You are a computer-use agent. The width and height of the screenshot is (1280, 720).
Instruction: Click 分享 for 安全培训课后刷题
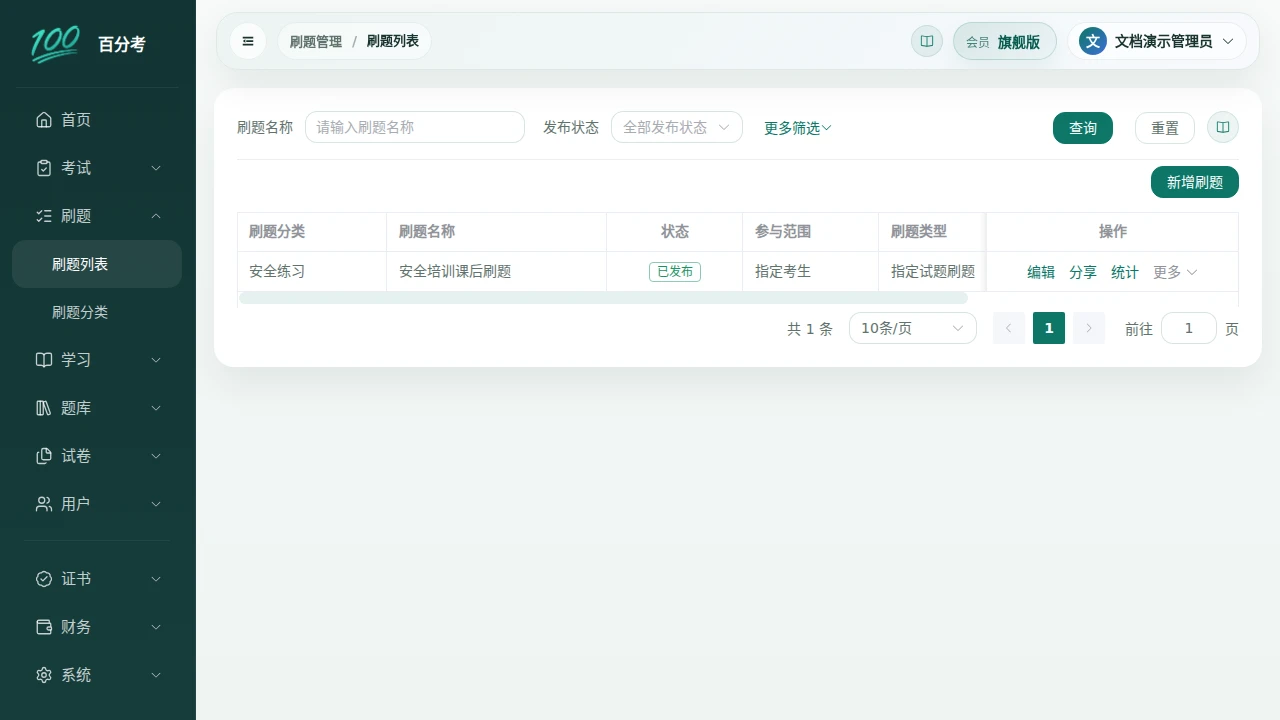(1083, 272)
